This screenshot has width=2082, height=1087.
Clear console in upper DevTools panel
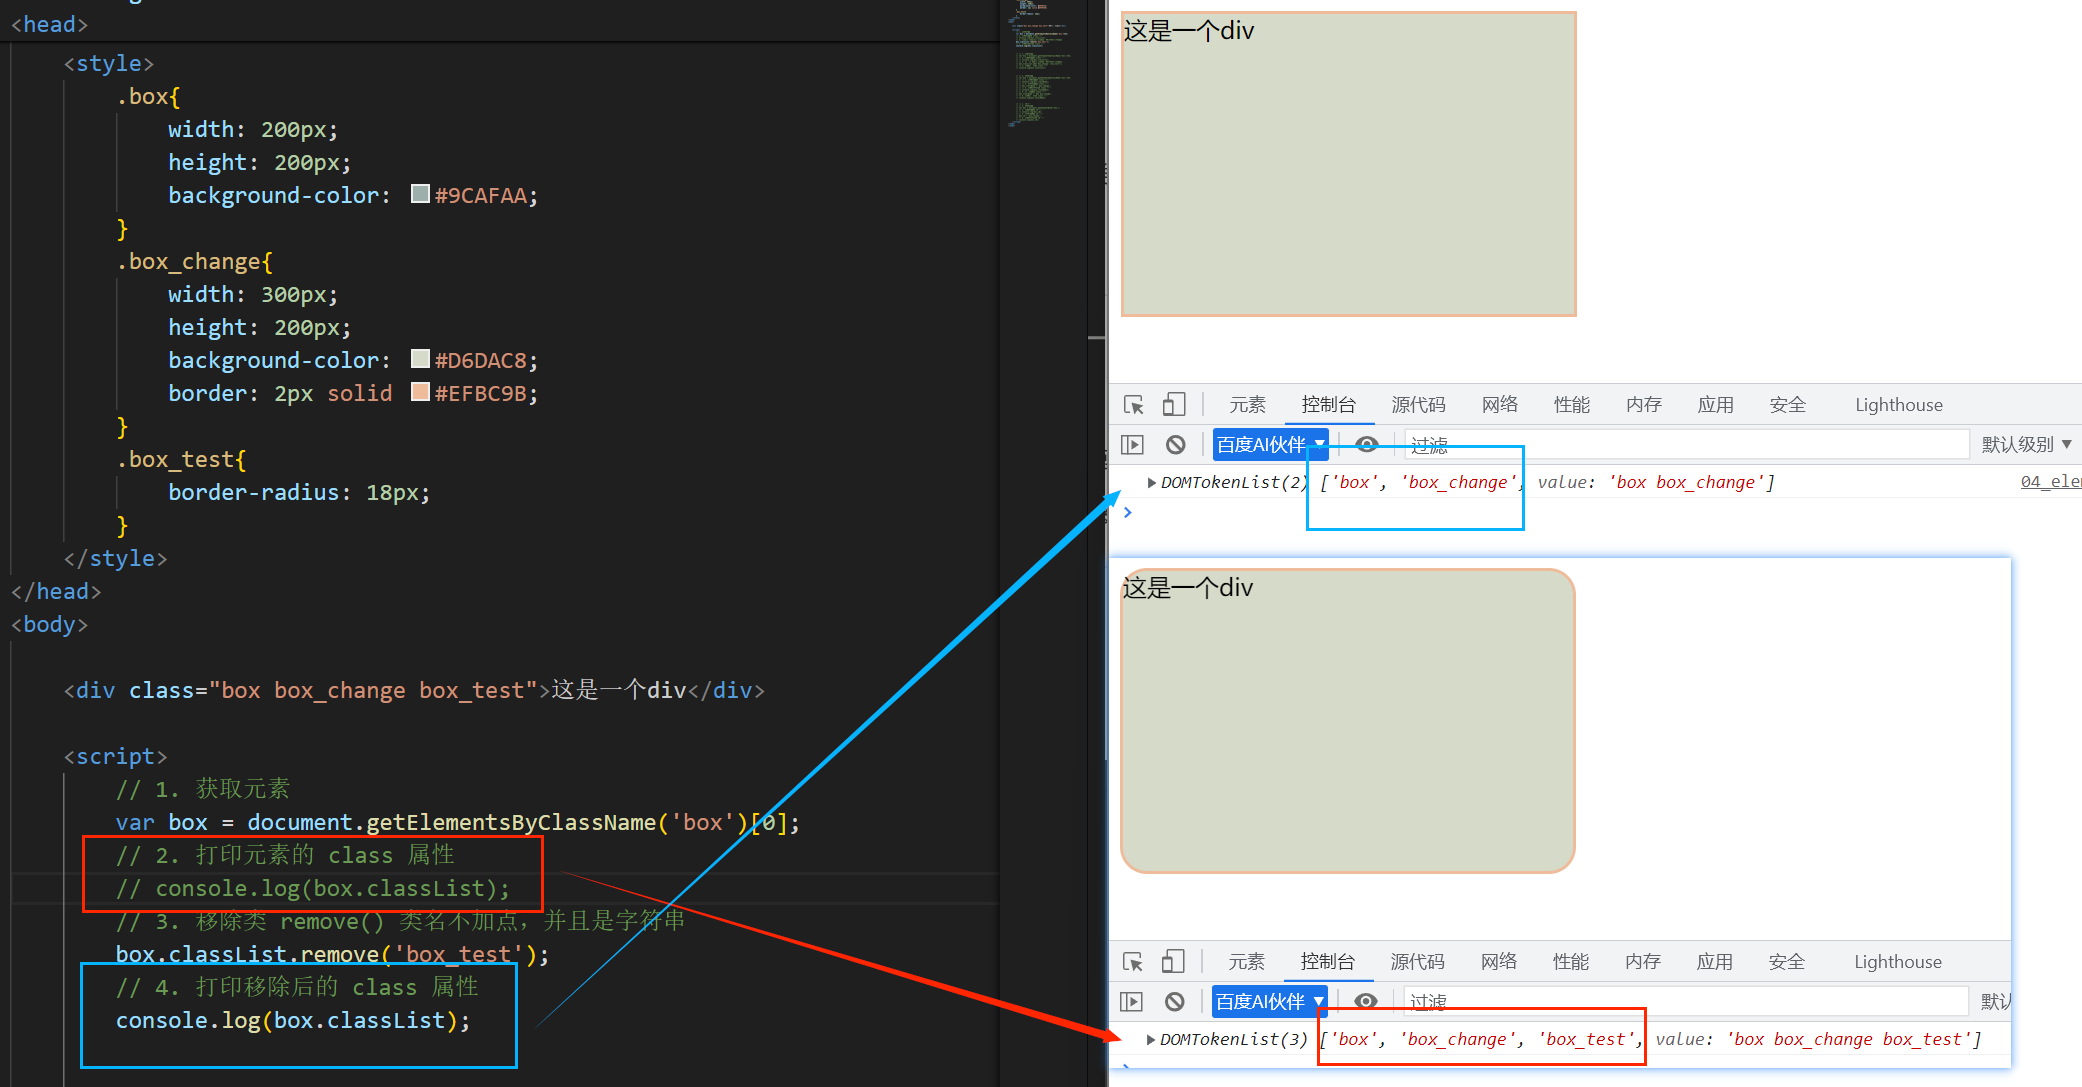coord(1176,444)
